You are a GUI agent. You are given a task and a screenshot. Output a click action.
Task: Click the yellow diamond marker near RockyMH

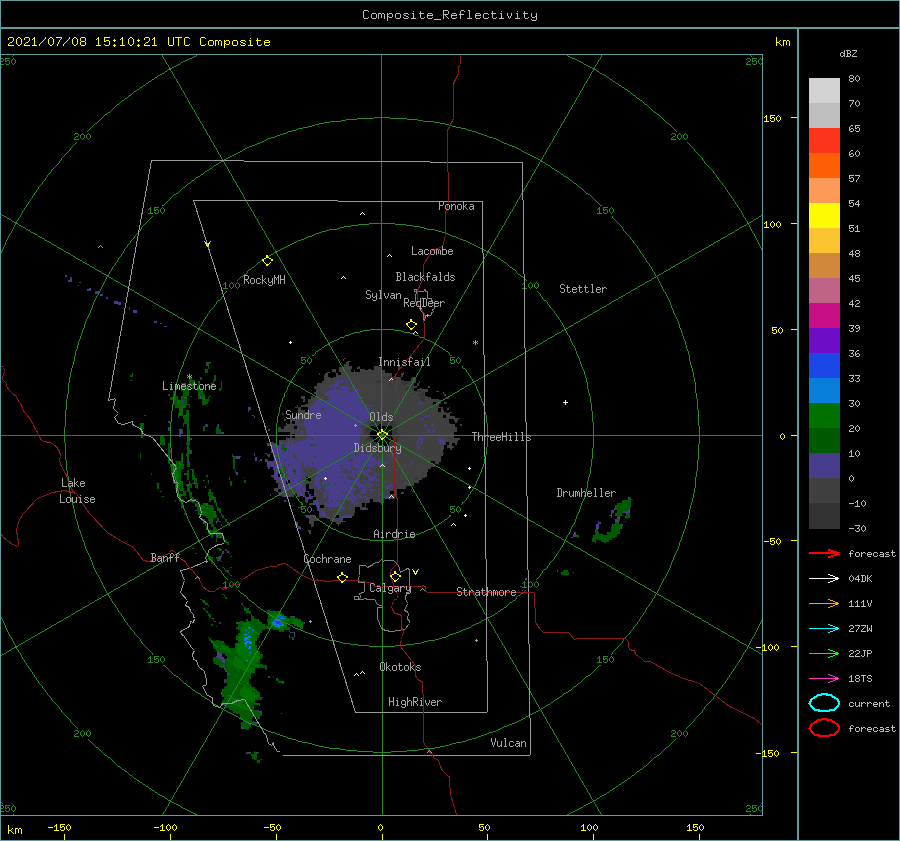pyautogui.click(x=267, y=261)
